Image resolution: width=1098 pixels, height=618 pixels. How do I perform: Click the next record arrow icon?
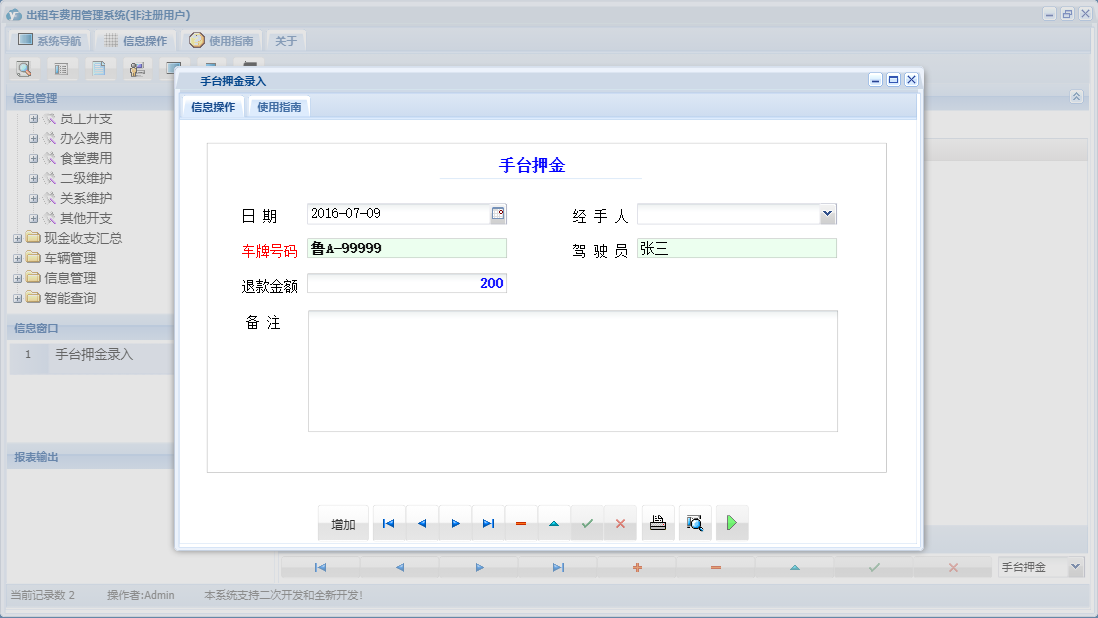[x=455, y=522]
